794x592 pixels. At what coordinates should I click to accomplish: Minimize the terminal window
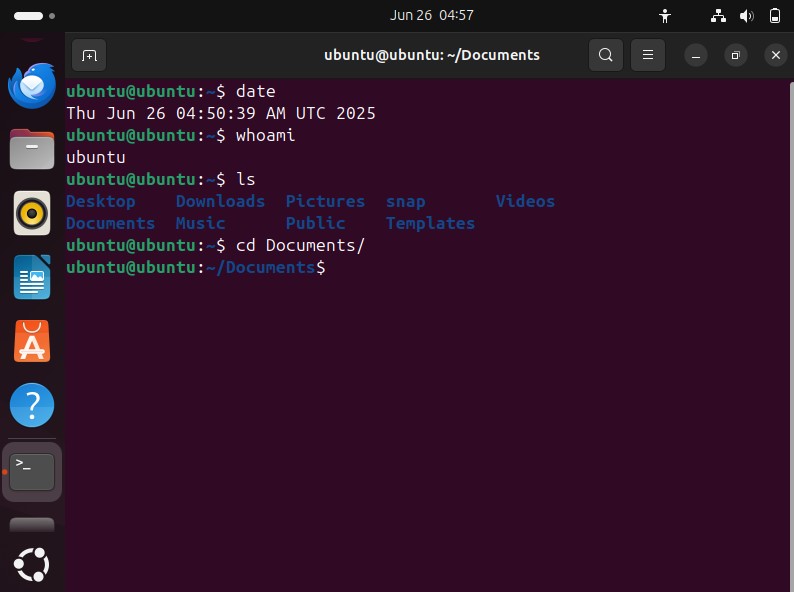[x=696, y=55]
